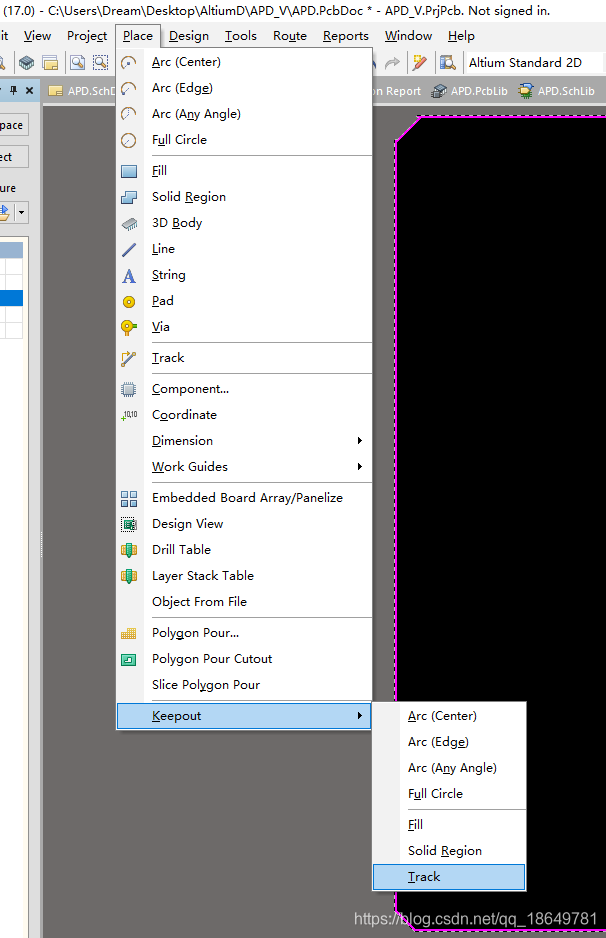The image size is (606, 938).
Task: Click the highlighted blue row in panel list
Action: 11,298
